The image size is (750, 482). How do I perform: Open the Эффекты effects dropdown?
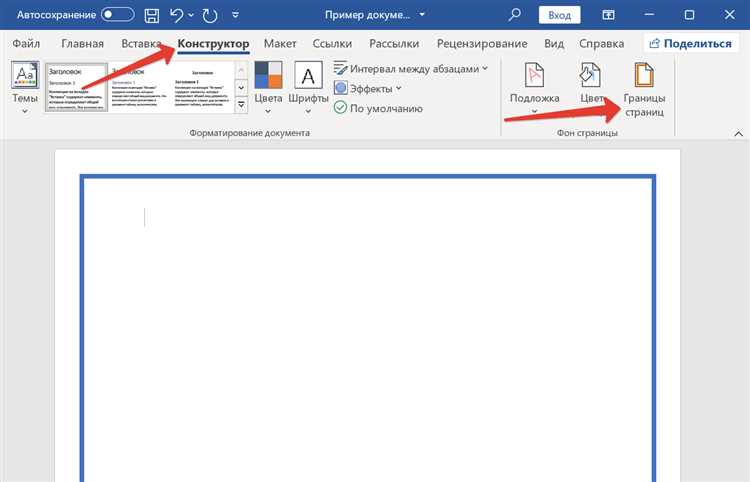[x=367, y=88]
